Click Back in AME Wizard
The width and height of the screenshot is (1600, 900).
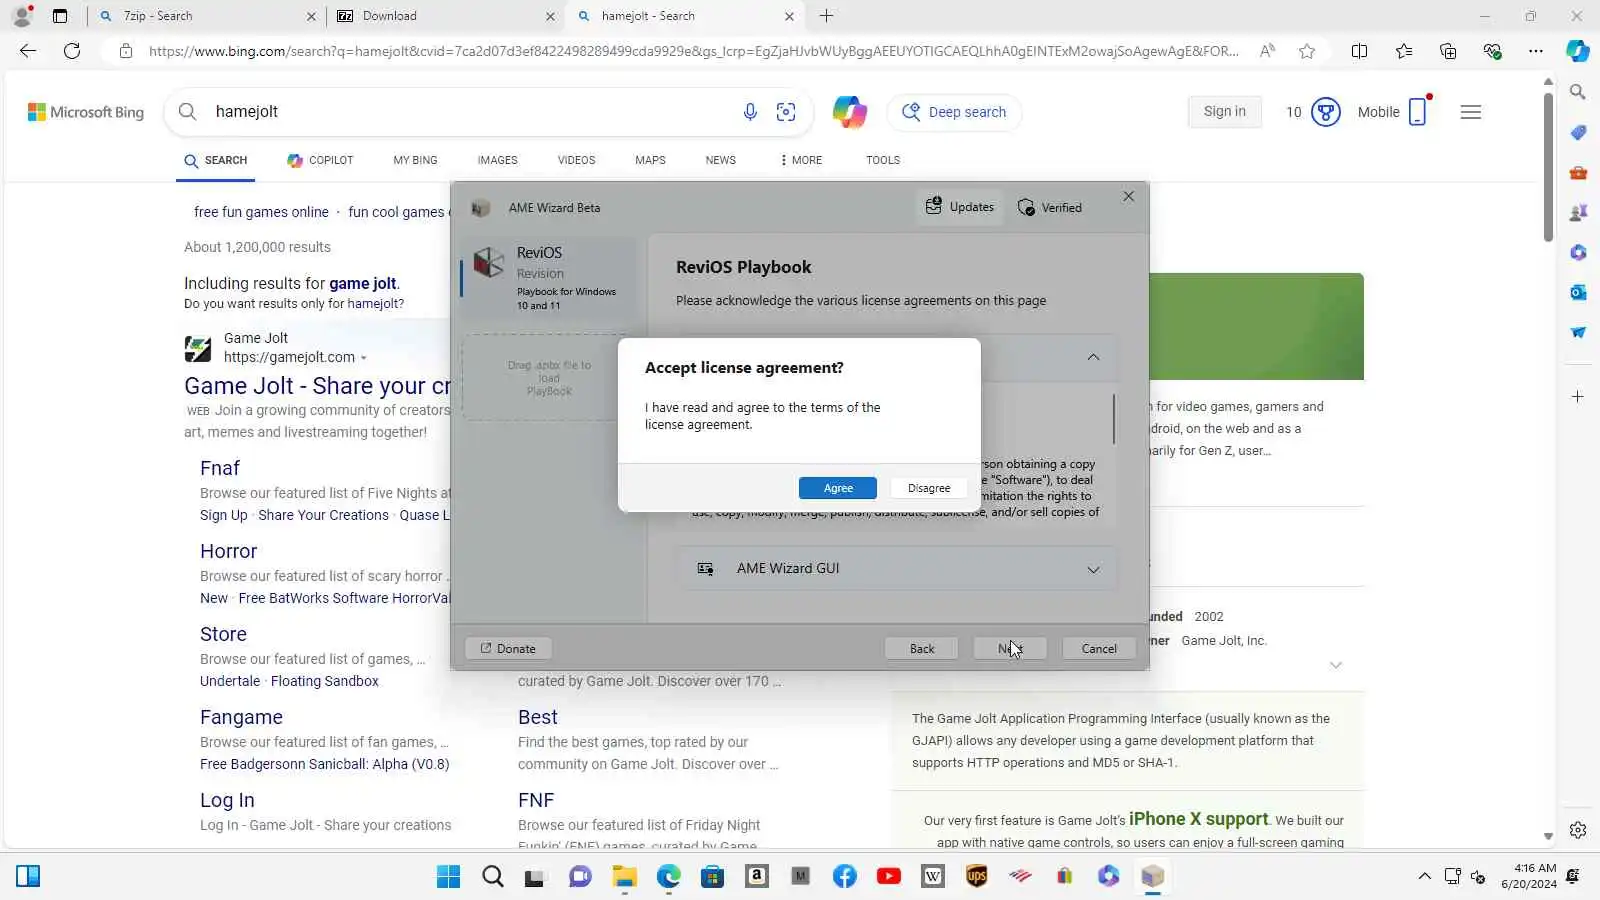(x=922, y=649)
